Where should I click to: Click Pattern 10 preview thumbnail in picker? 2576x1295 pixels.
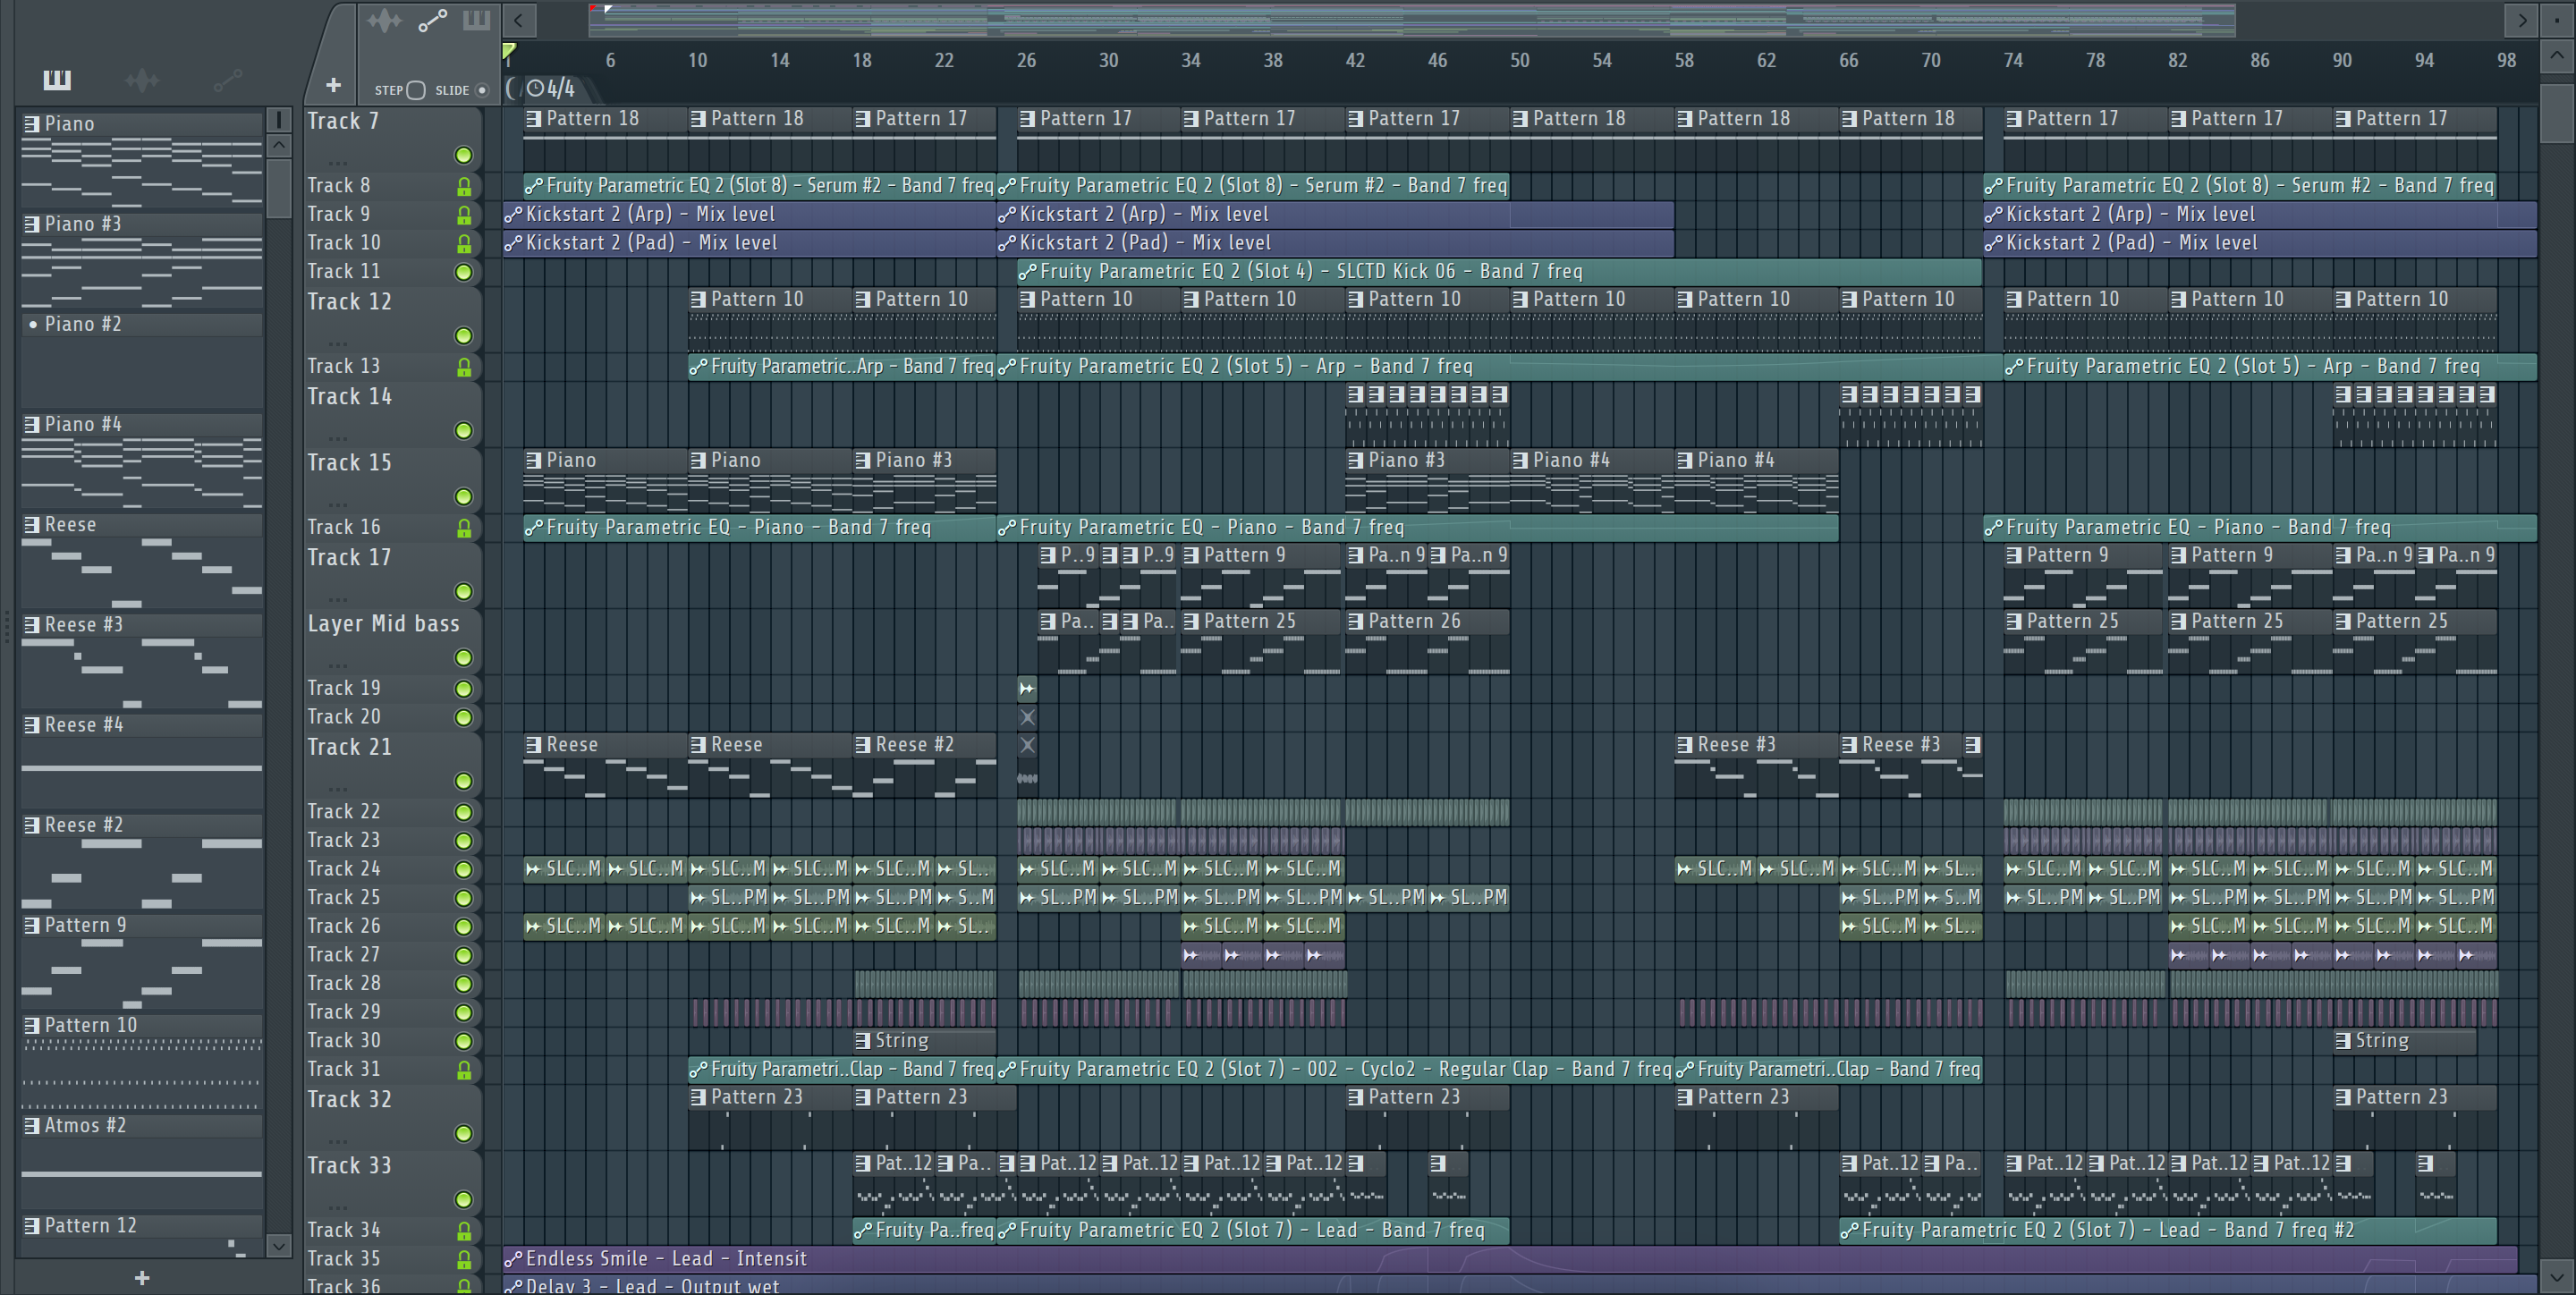[x=142, y=1075]
